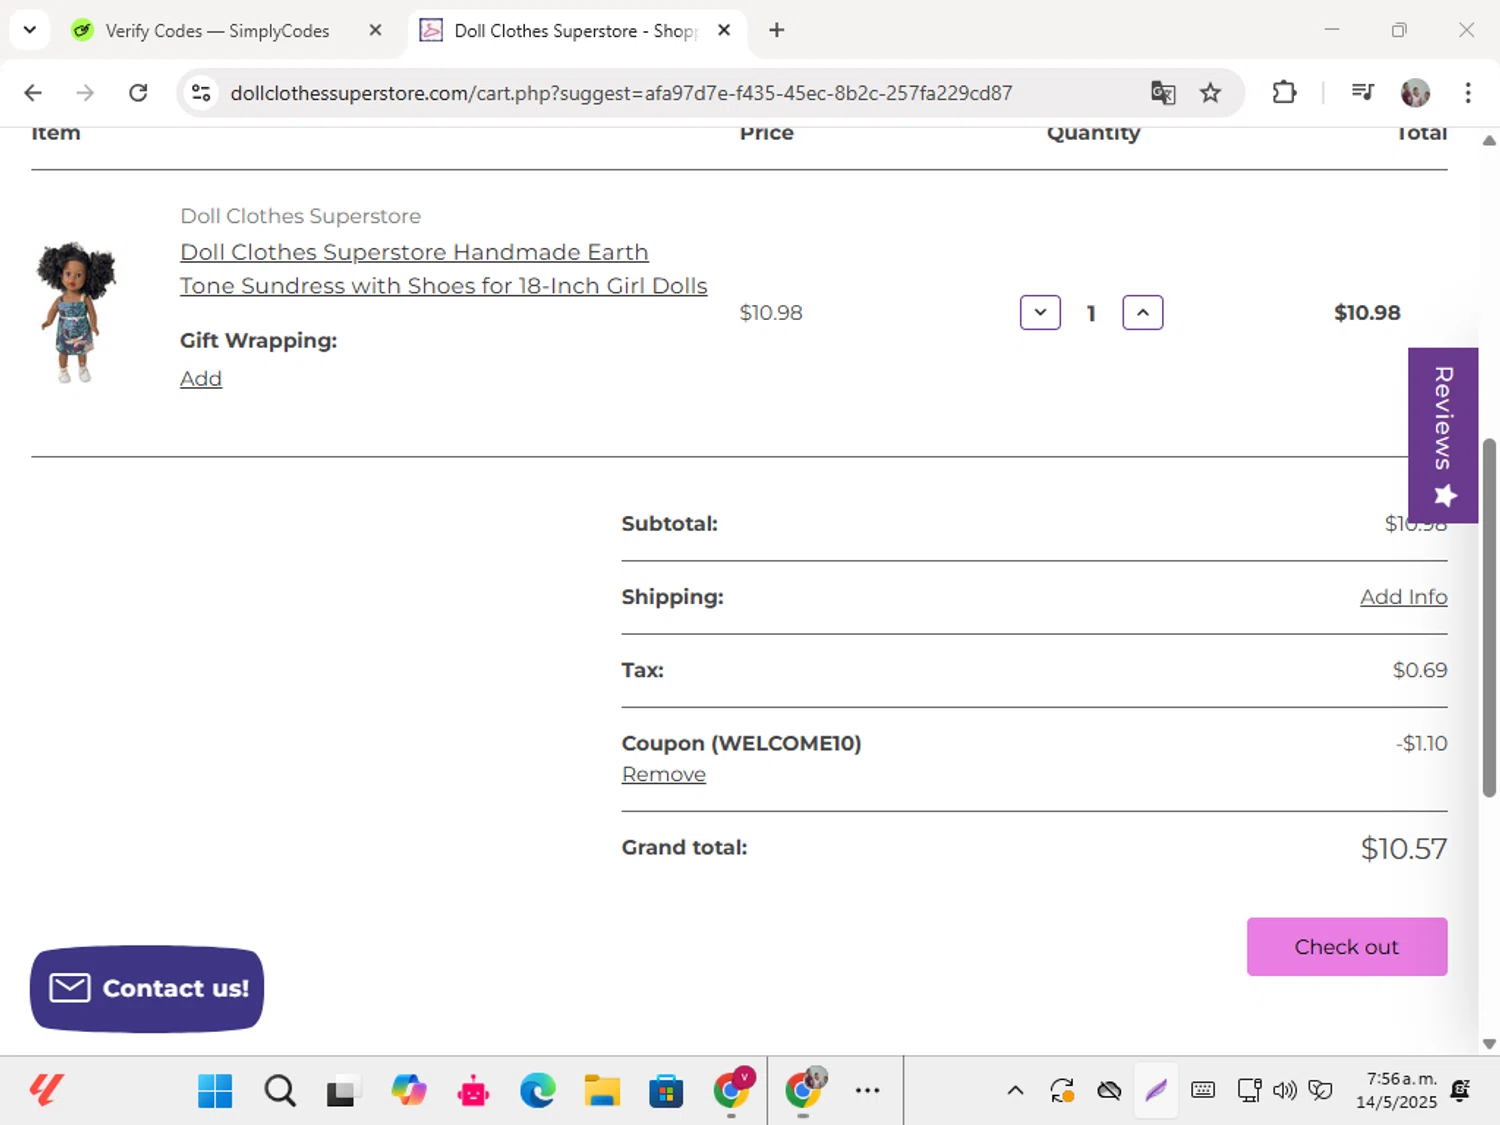1500x1125 pixels.
Task: Go back to the previous page
Action: click(x=33, y=93)
